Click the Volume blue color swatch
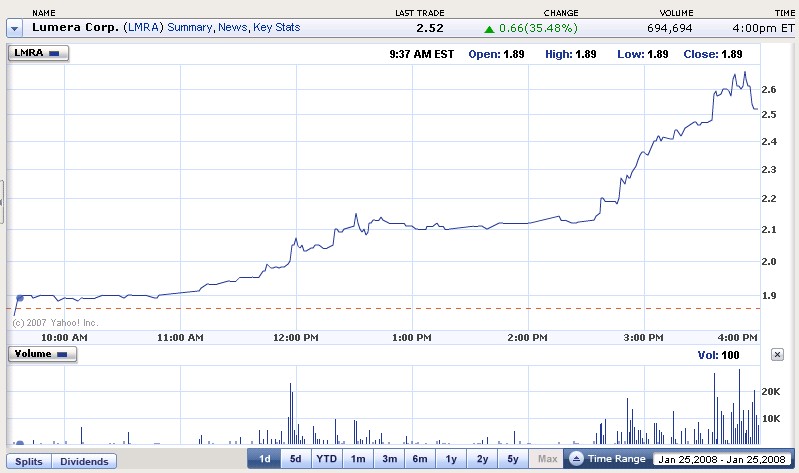This screenshot has height=473, width=799. click(62, 354)
